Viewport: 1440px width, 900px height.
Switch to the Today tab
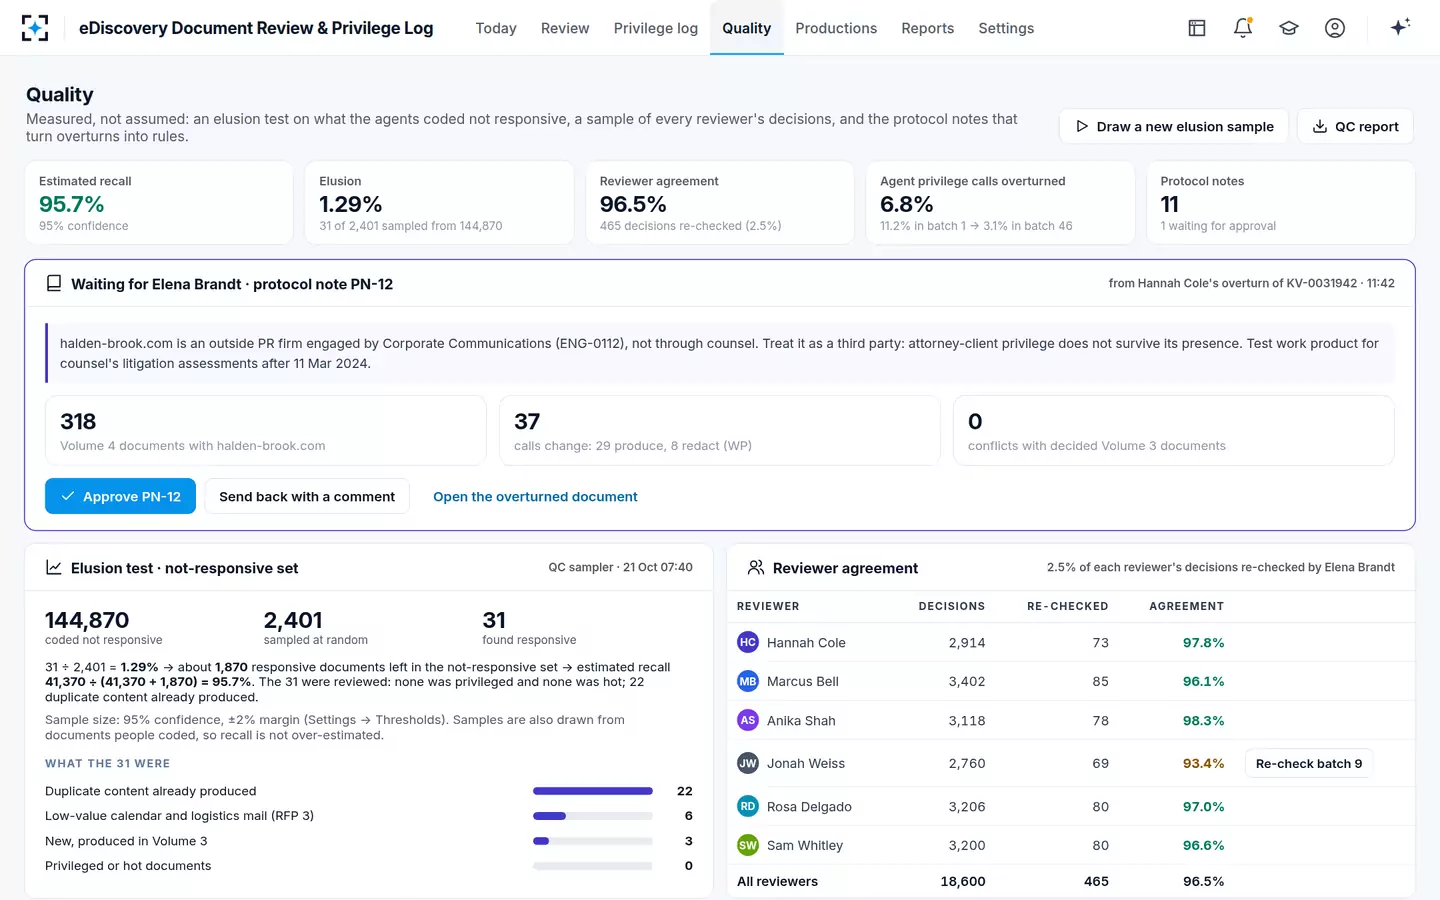click(496, 28)
